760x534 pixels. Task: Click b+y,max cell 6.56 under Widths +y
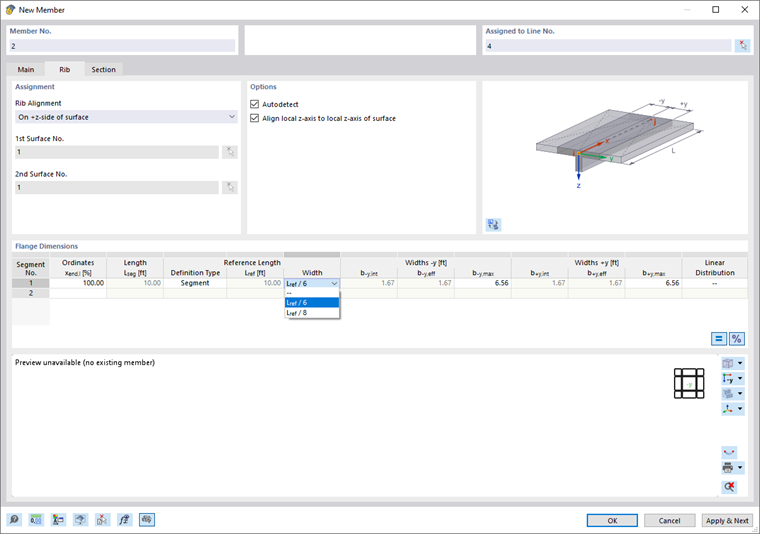tap(653, 283)
